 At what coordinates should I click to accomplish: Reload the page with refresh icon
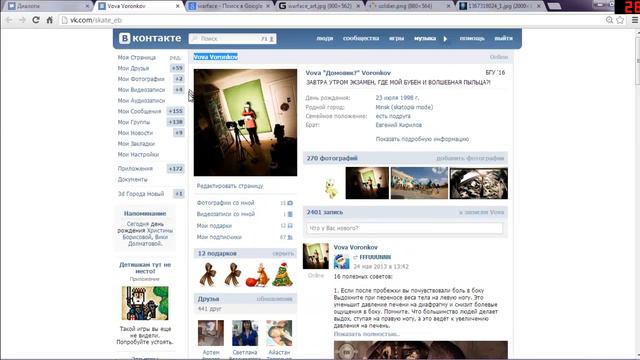point(36,20)
